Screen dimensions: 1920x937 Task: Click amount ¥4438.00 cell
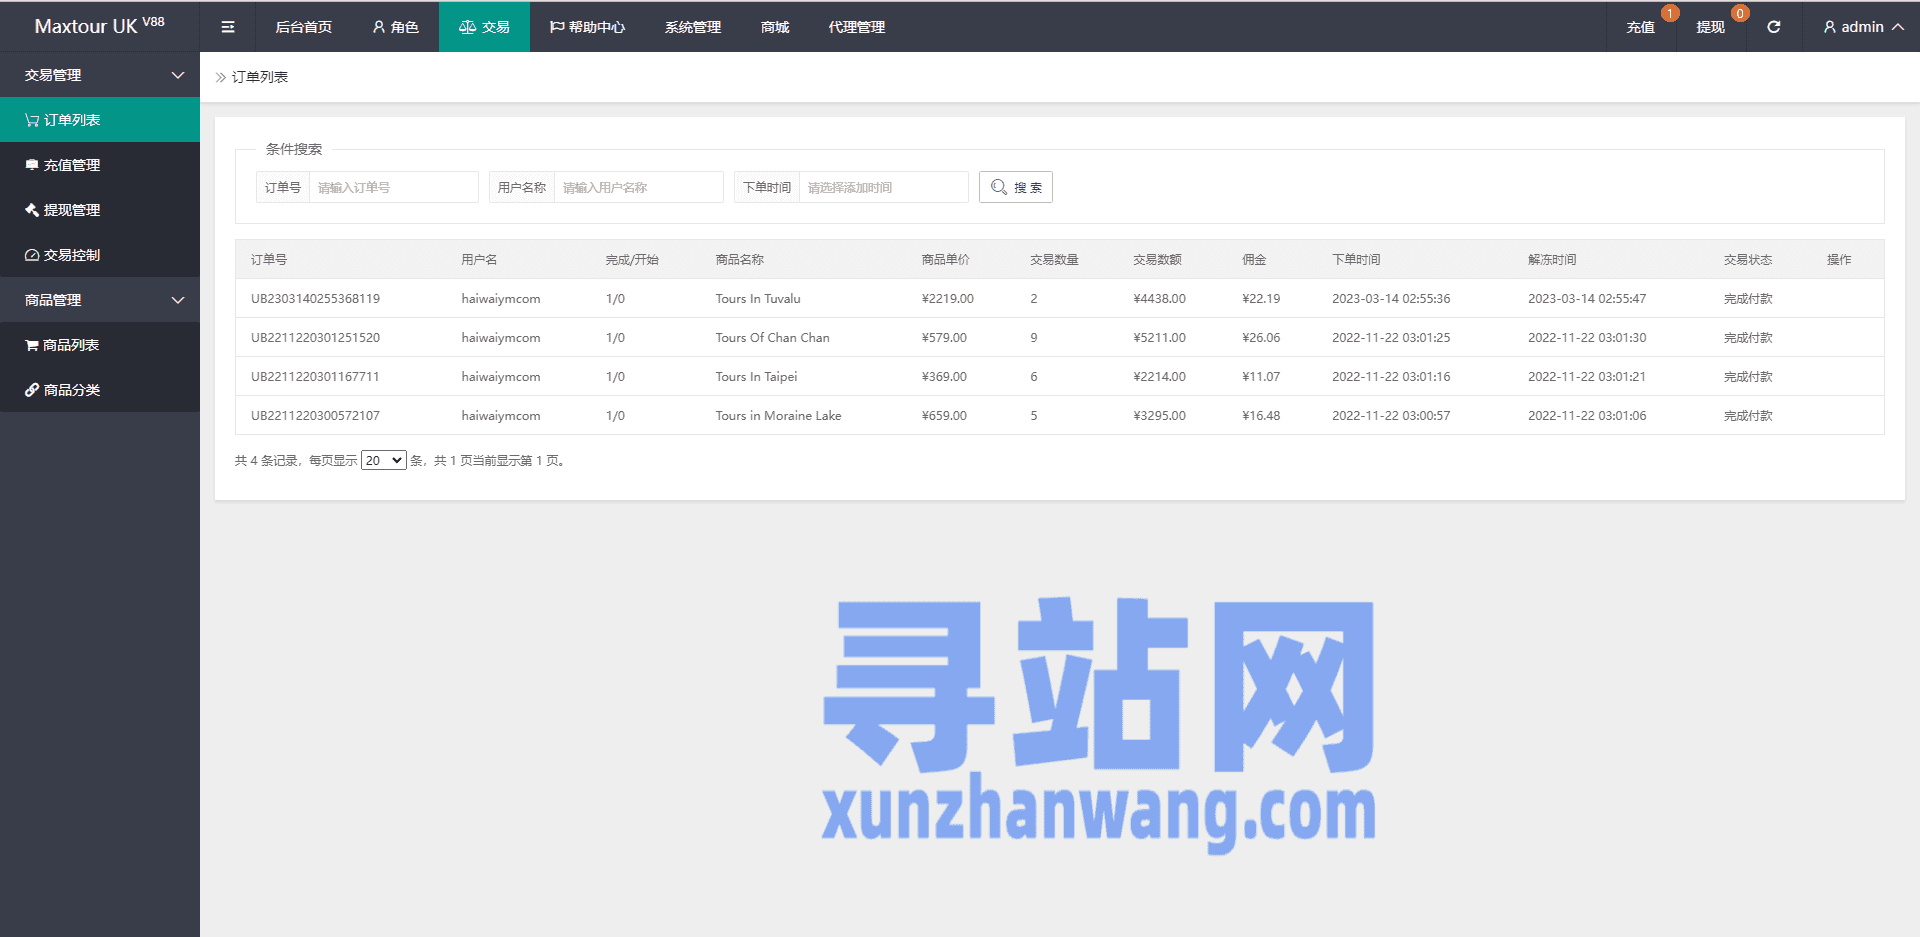(1159, 298)
